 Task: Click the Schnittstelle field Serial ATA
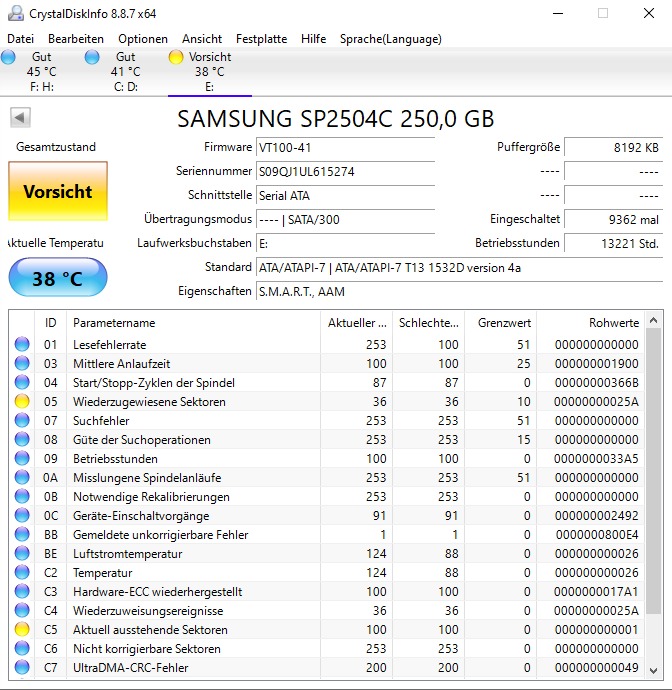pyautogui.click(x=345, y=195)
